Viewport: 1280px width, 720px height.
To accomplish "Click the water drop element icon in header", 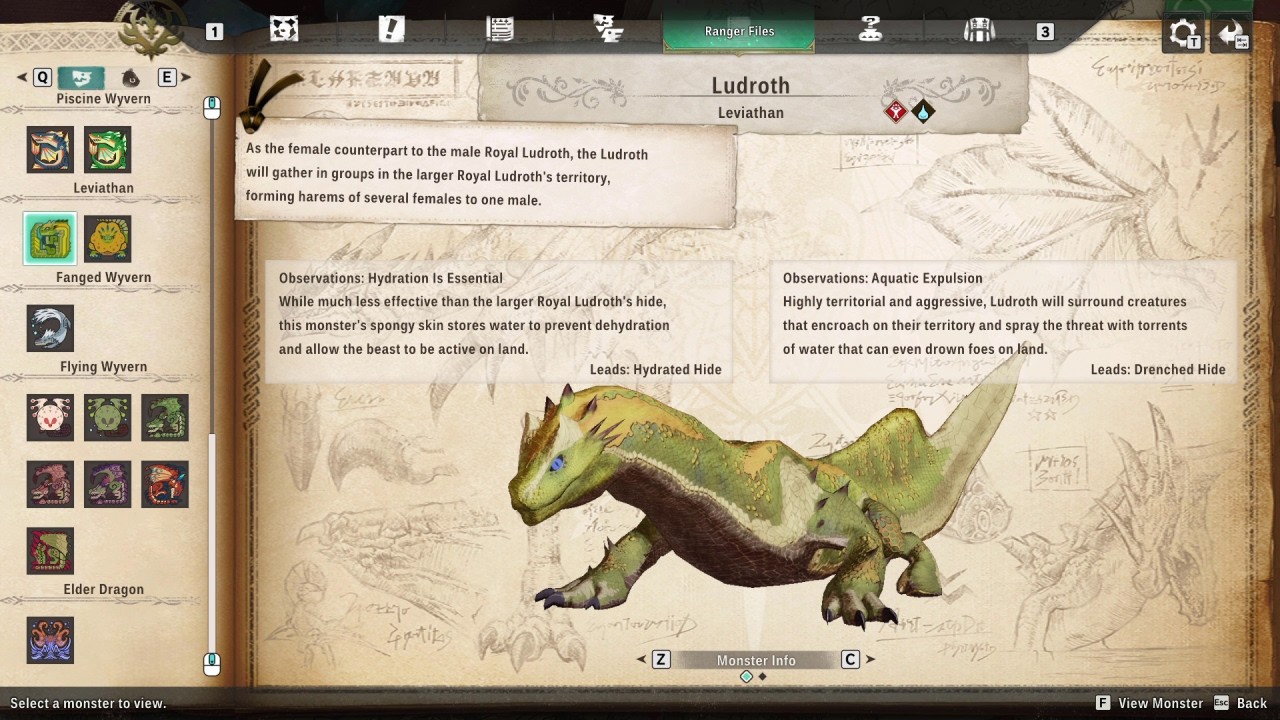I will [x=923, y=112].
